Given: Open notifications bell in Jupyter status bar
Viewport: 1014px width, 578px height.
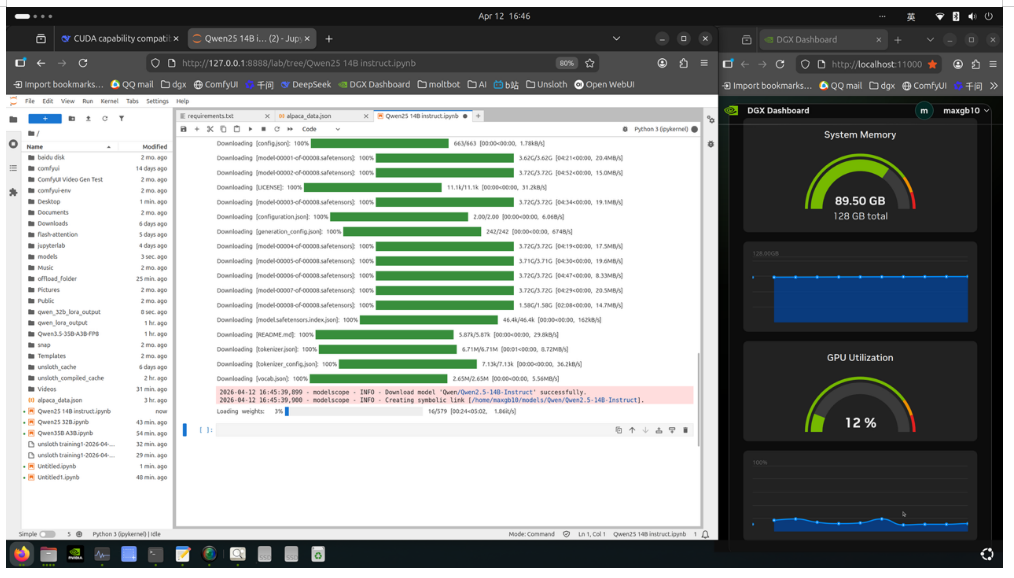Looking at the screenshot, I should click(706, 535).
